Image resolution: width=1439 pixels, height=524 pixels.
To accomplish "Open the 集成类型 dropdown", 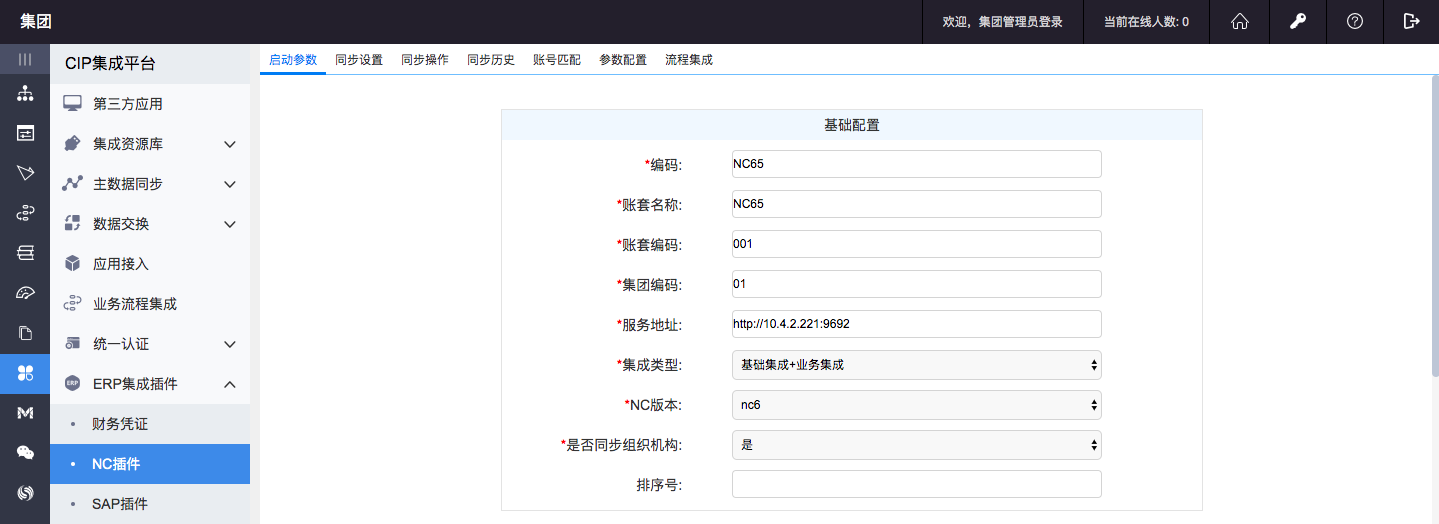I will (x=916, y=365).
